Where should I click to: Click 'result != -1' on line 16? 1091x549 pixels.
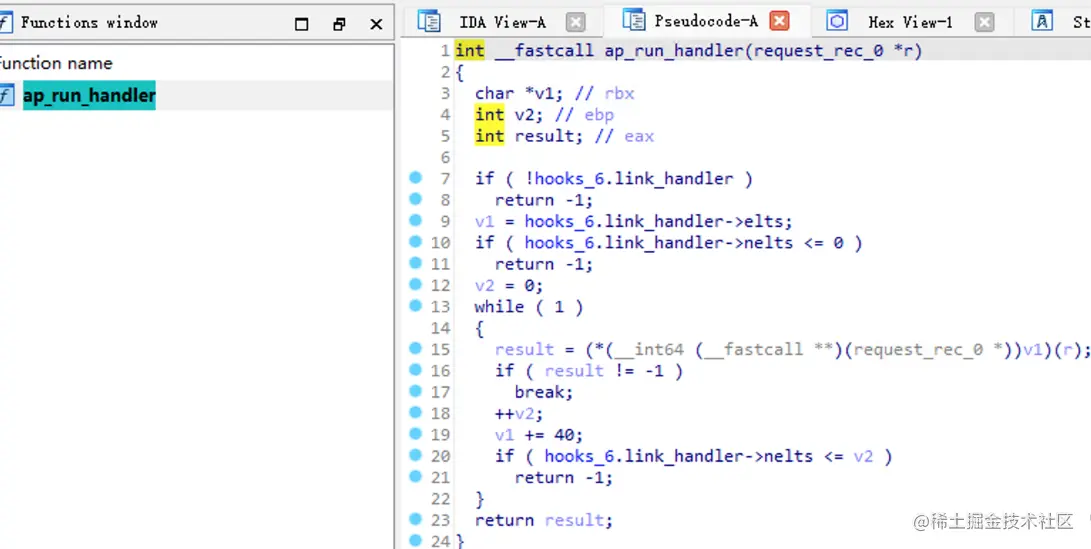coord(604,371)
